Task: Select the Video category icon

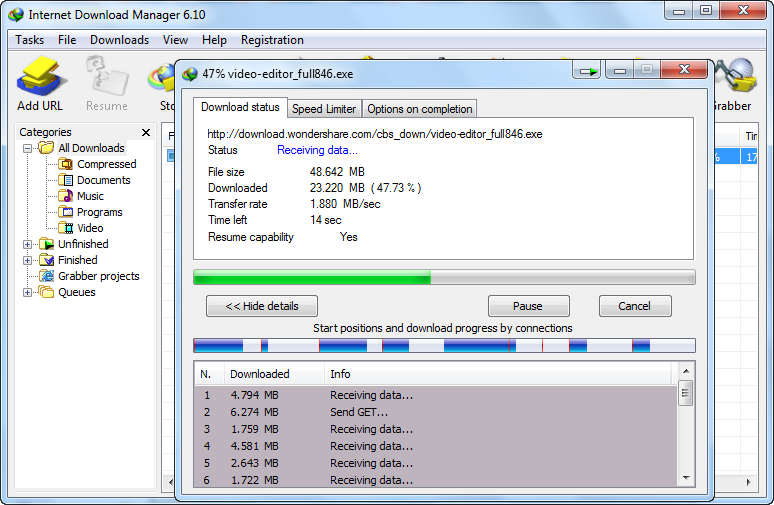Action: (x=65, y=228)
